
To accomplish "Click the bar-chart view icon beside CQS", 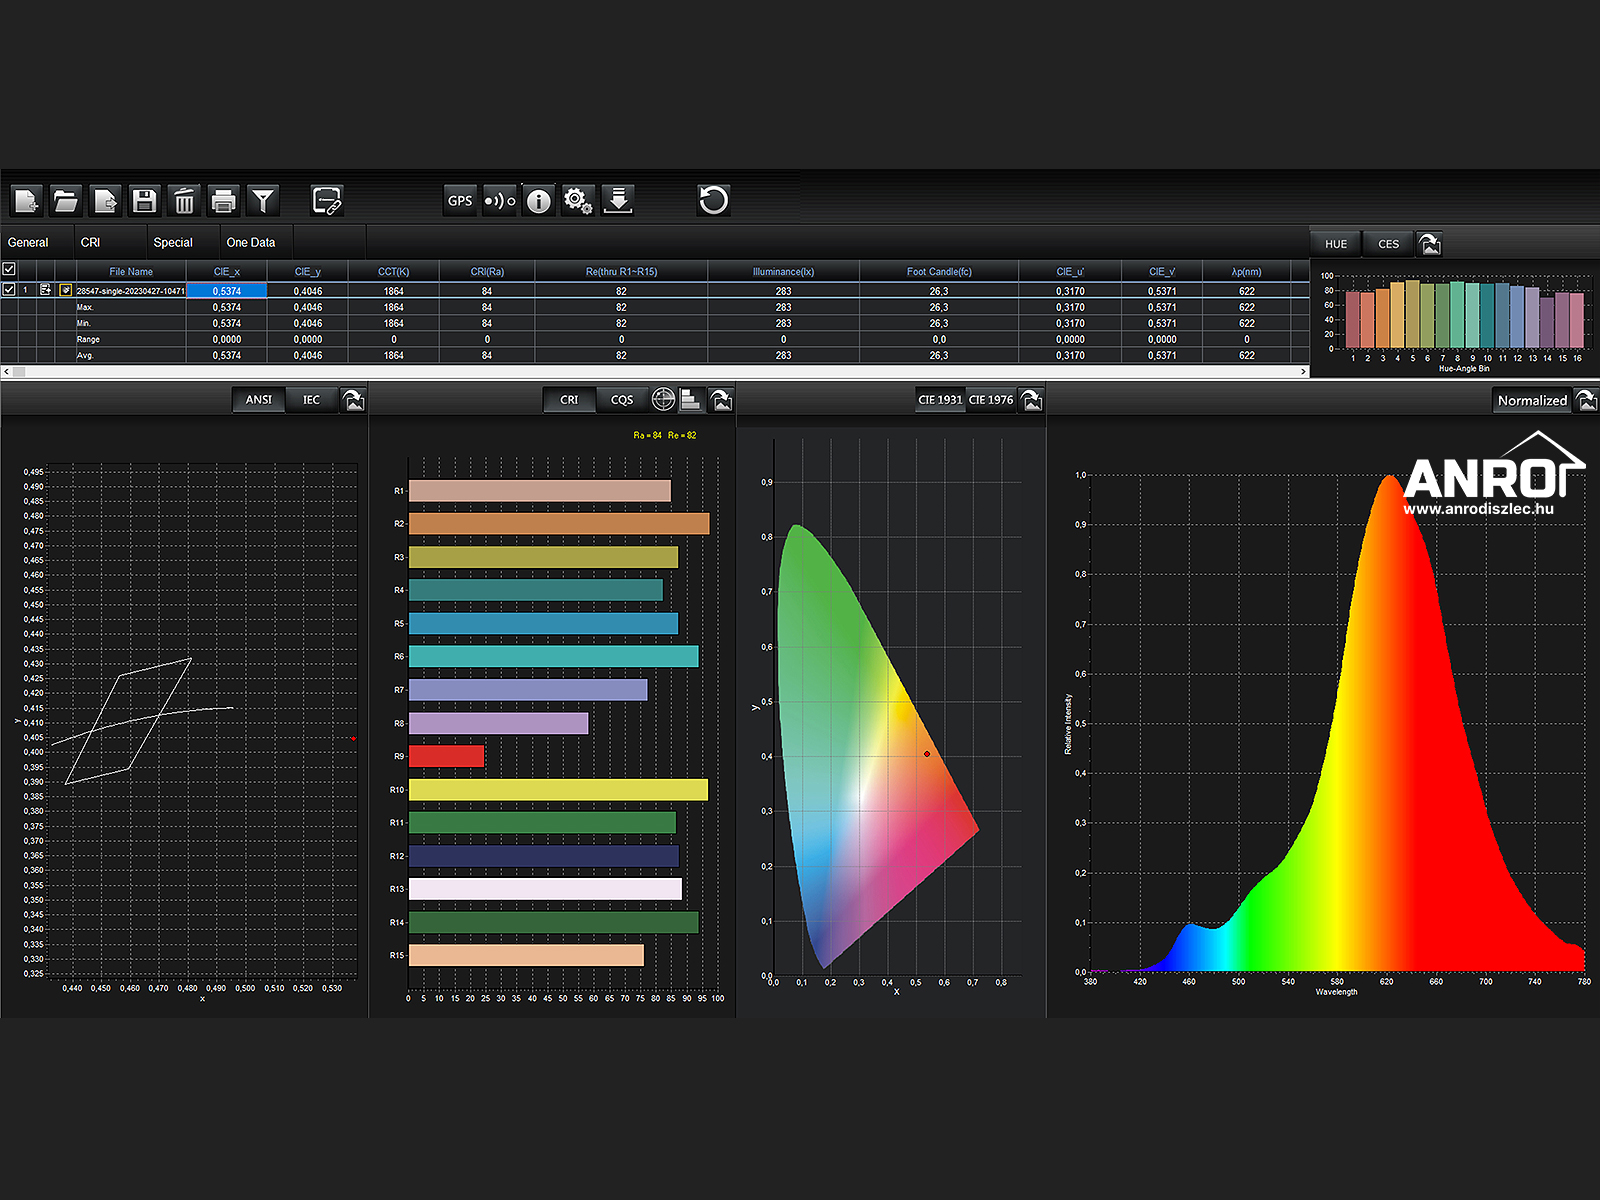I will [690, 400].
